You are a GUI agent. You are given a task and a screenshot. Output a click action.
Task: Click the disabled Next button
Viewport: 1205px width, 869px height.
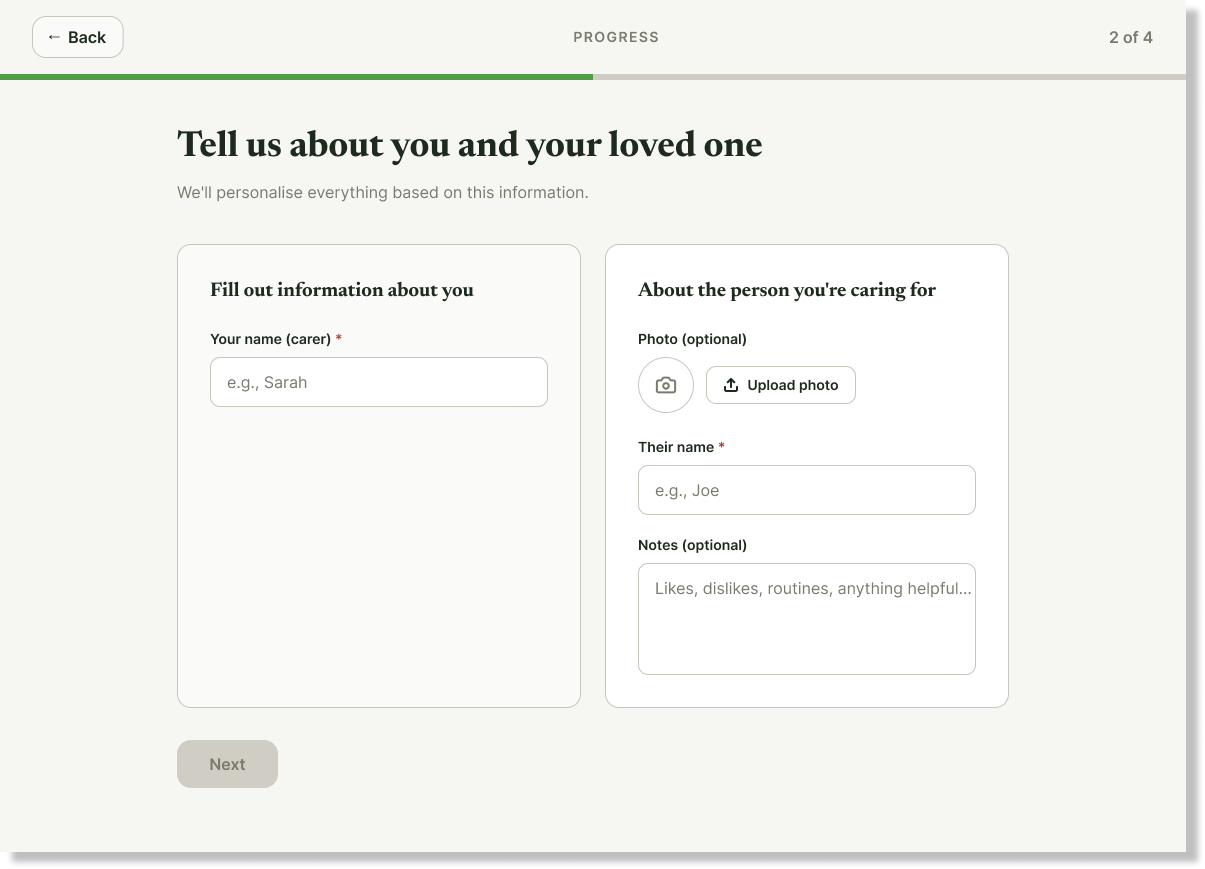coord(227,764)
